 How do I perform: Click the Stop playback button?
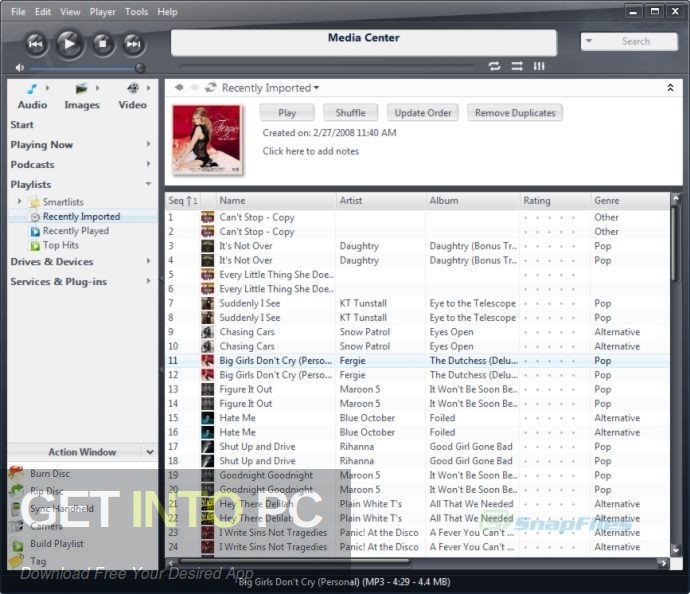point(103,44)
